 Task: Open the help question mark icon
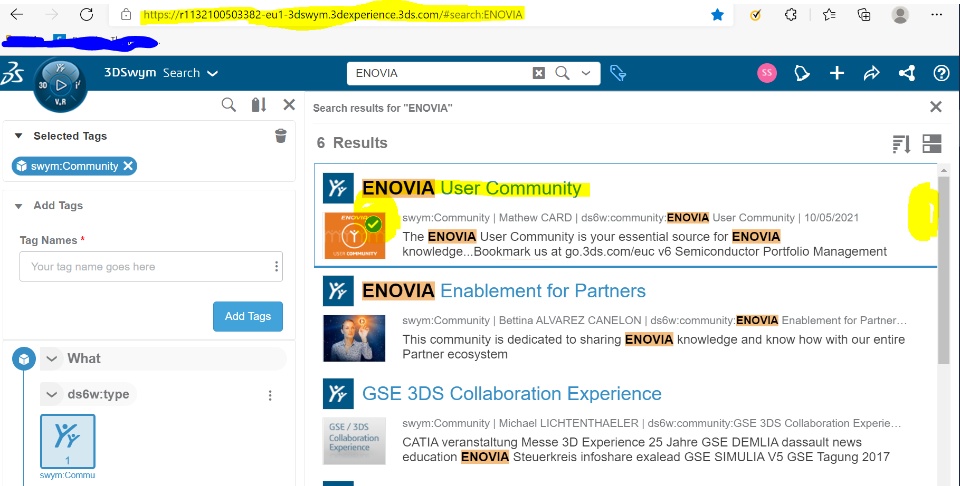tap(941, 73)
